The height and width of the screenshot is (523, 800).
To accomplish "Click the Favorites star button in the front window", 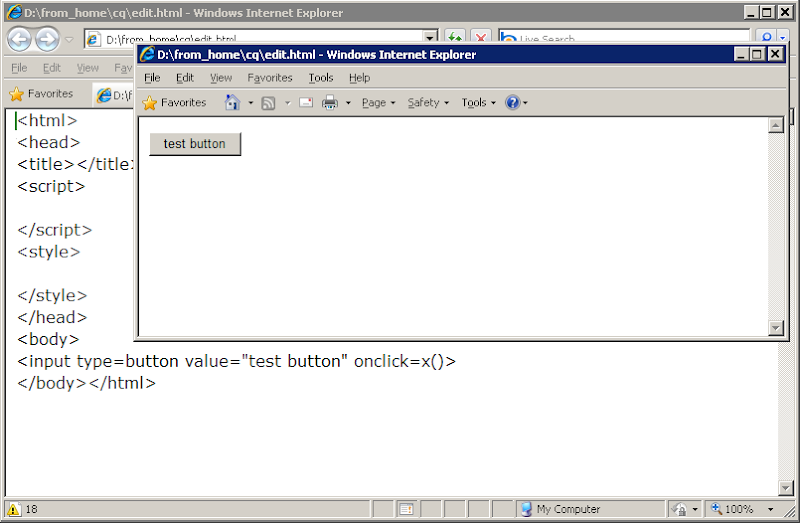I will [174, 103].
